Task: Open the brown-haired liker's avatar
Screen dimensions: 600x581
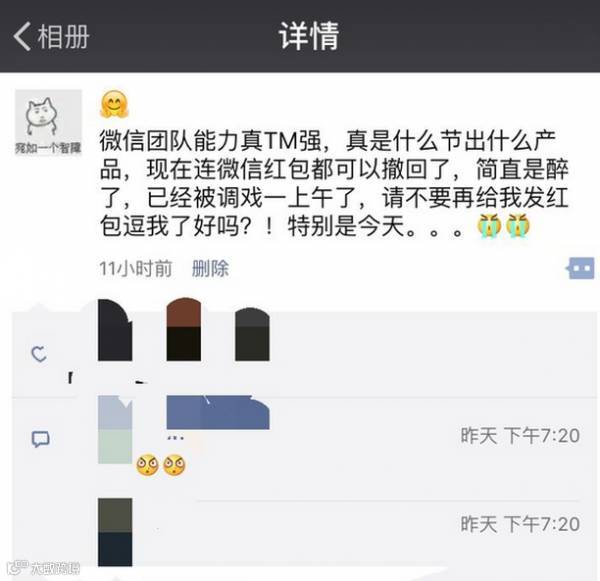Action: [184, 330]
